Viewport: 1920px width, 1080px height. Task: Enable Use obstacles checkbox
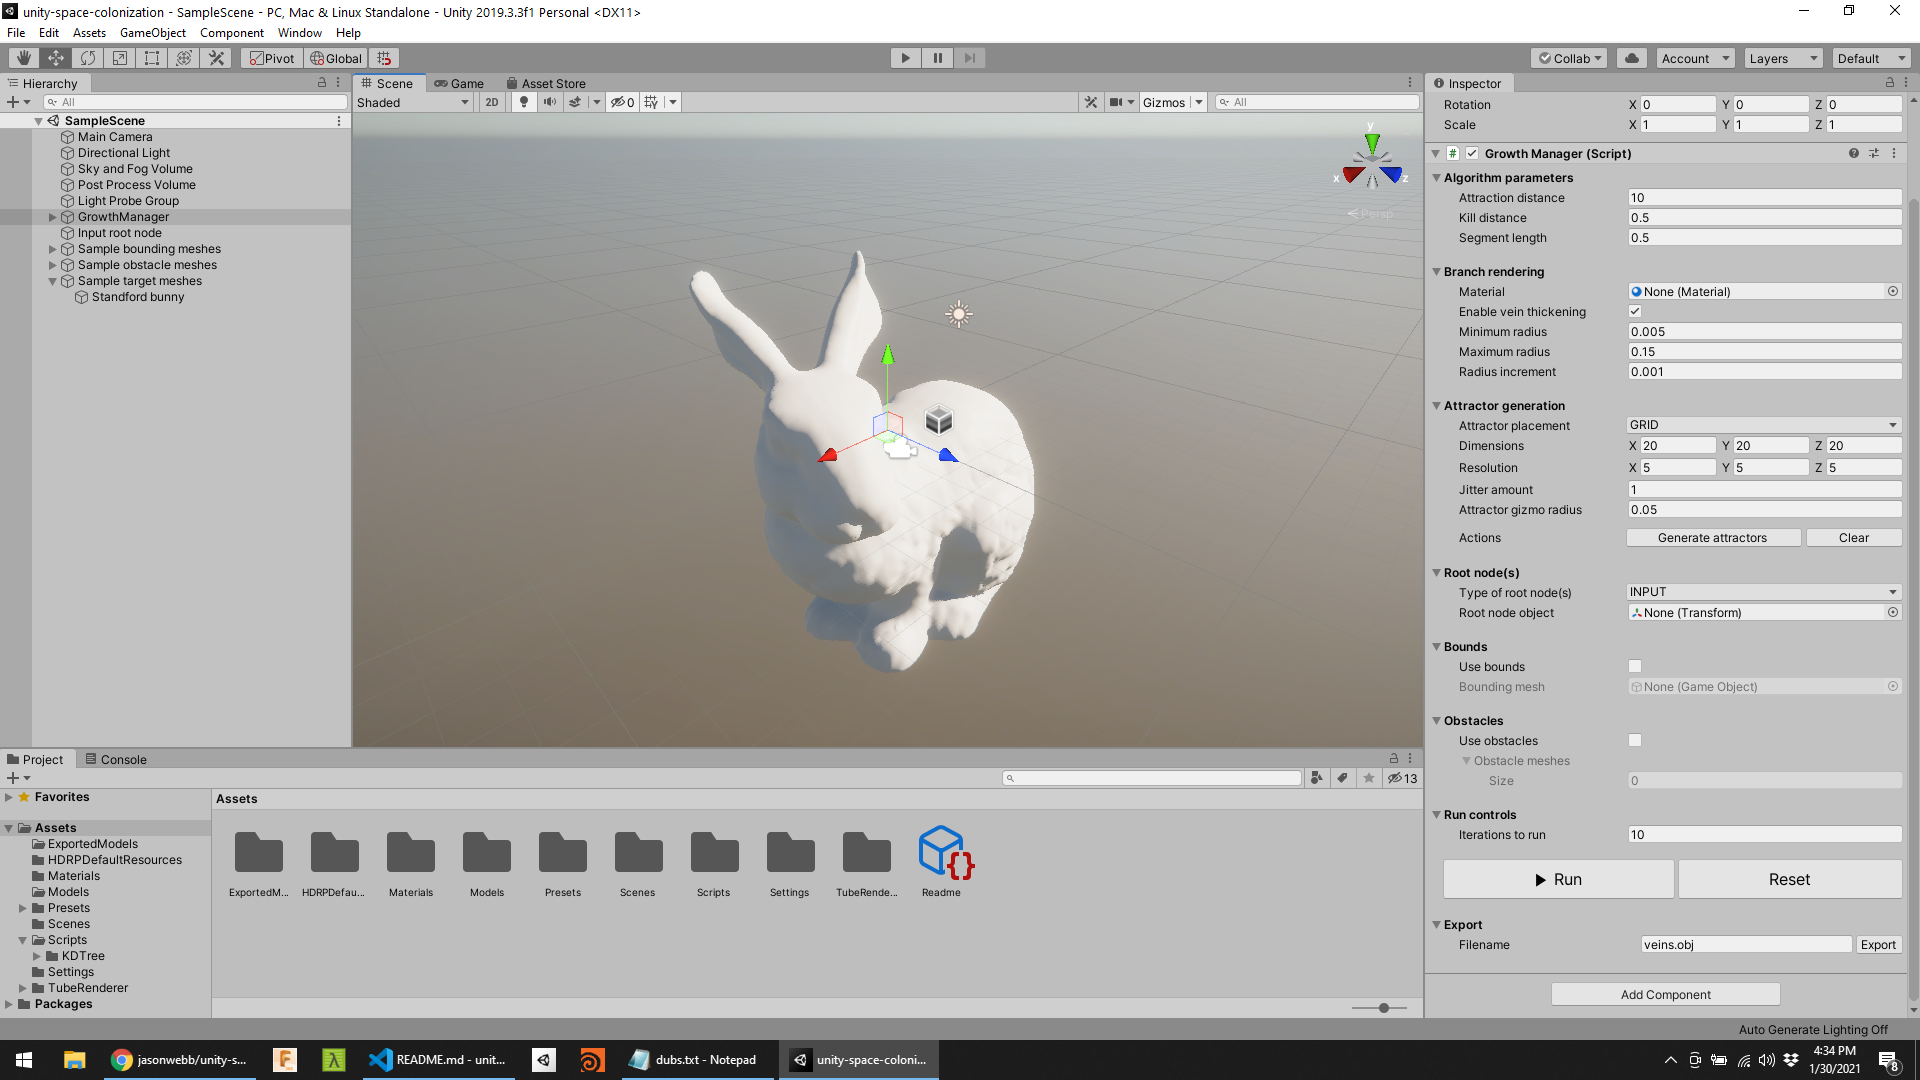(x=1635, y=740)
